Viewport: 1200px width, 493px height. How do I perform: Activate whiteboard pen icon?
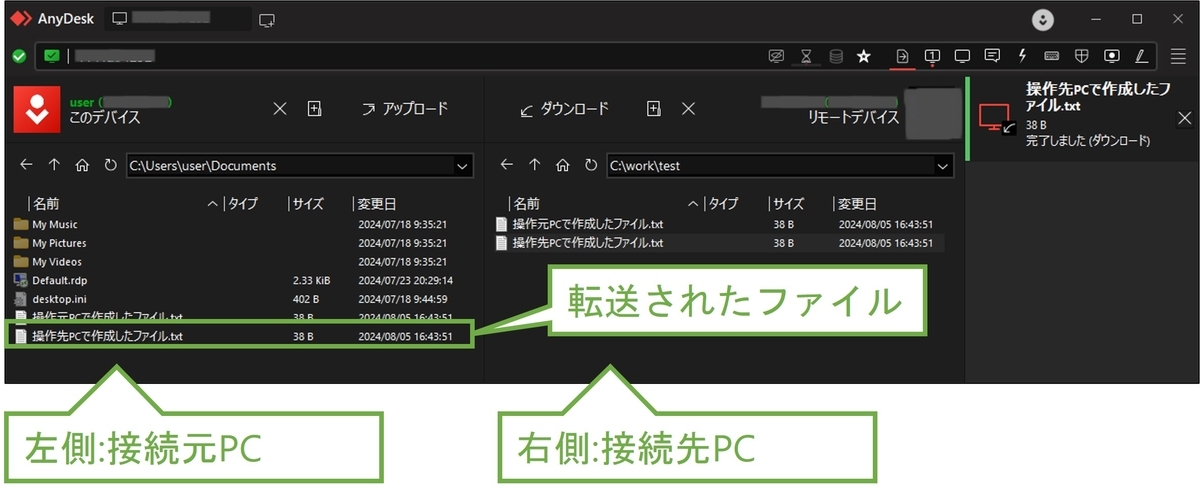1141,56
